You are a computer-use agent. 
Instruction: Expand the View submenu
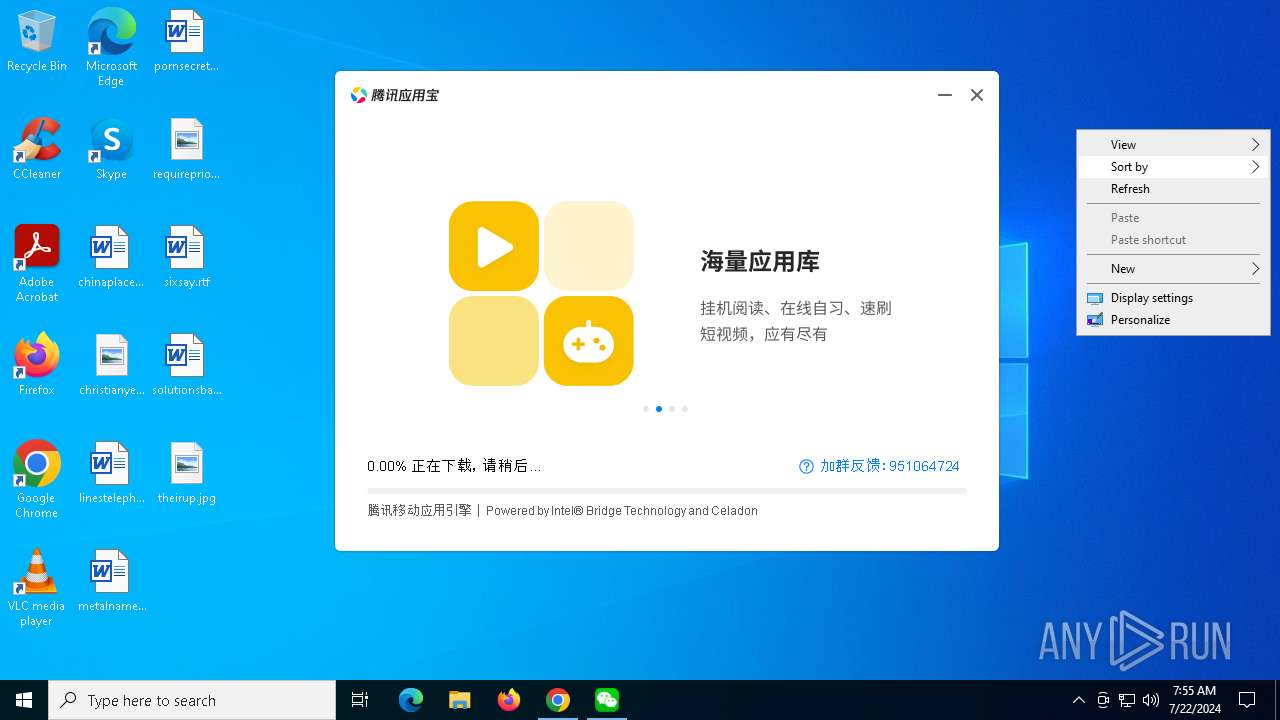pyautogui.click(x=1173, y=145)
